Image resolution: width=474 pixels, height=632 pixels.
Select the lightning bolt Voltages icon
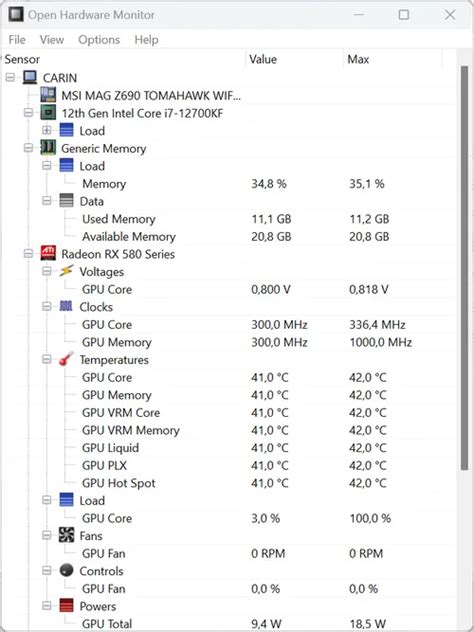pyautogui.click(x=67, y=271)
